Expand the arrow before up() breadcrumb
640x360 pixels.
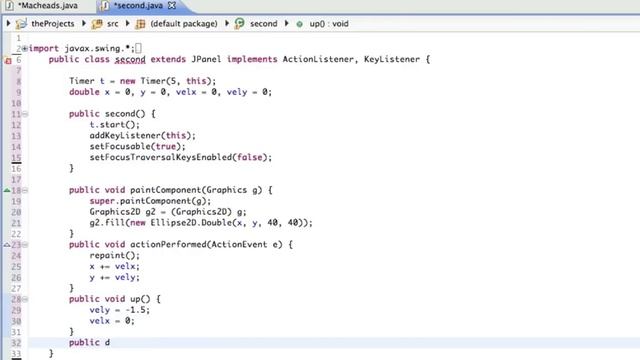pyautogui.click(x=287, y=23)
